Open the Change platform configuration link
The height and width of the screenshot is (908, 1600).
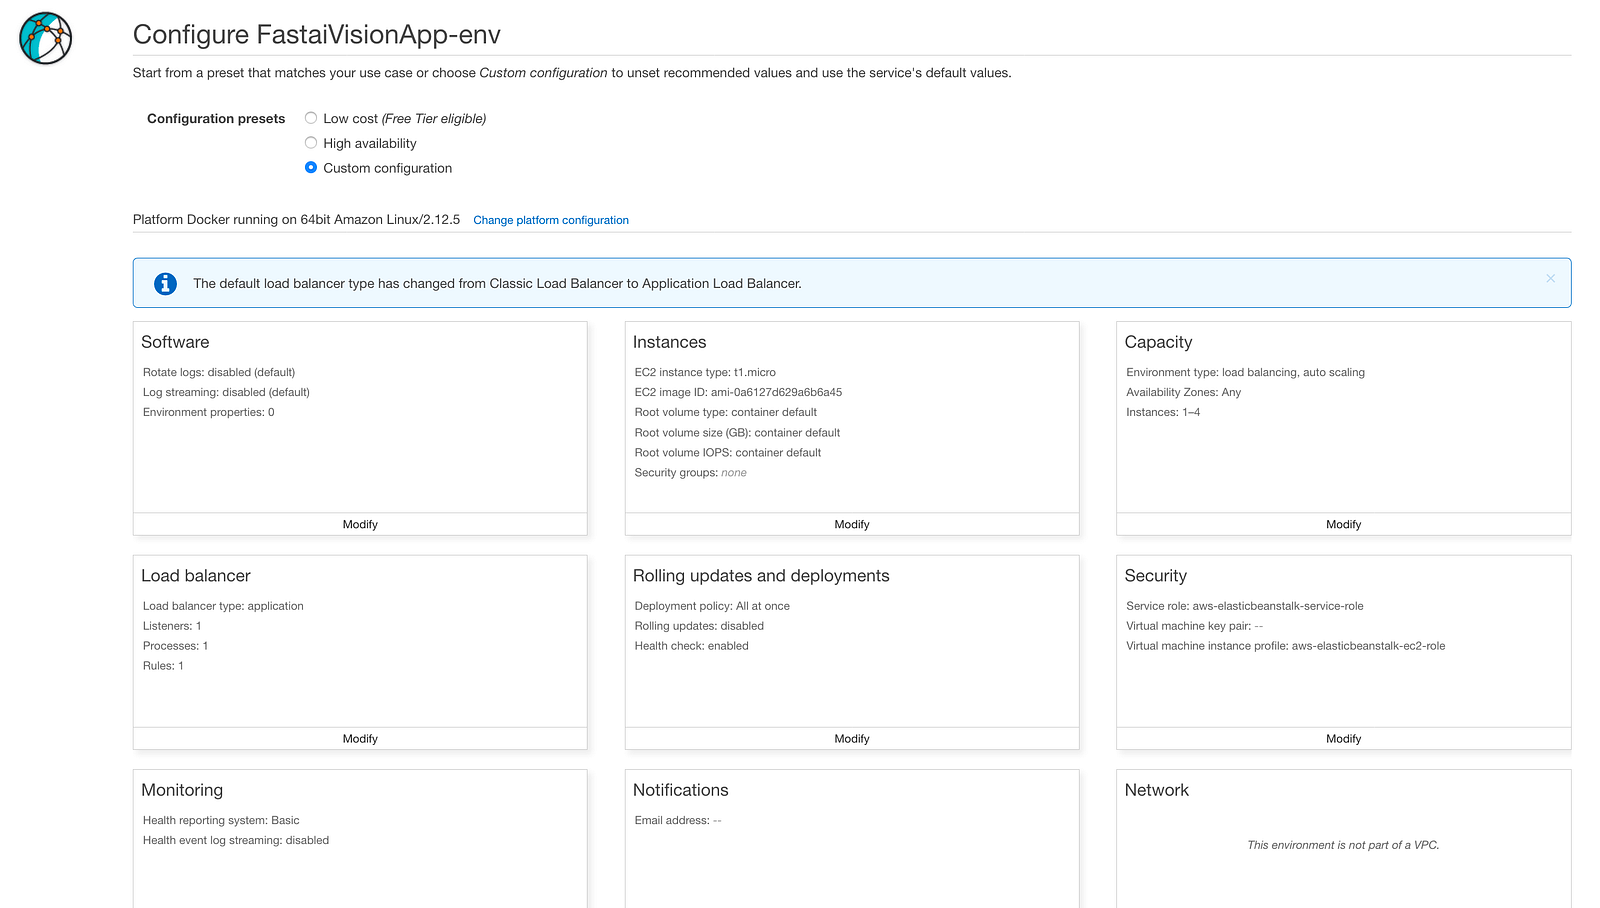(550, 220)
